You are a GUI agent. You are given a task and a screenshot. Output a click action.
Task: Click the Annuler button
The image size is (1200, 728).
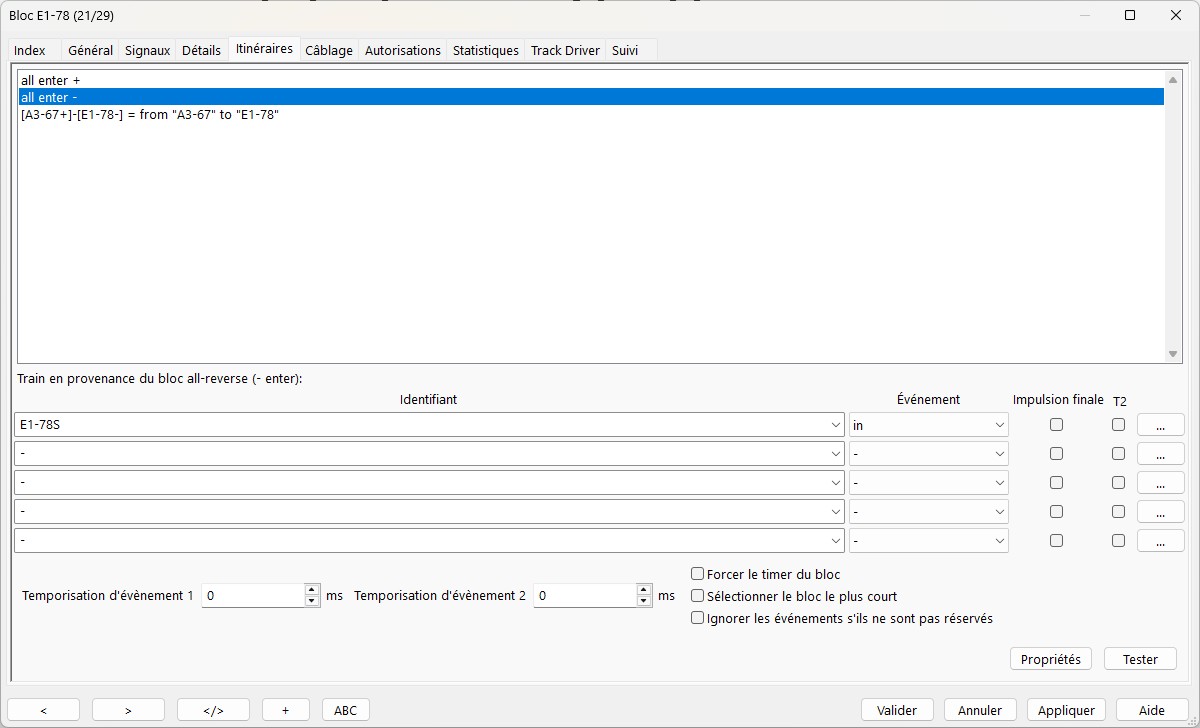point(980,710)
